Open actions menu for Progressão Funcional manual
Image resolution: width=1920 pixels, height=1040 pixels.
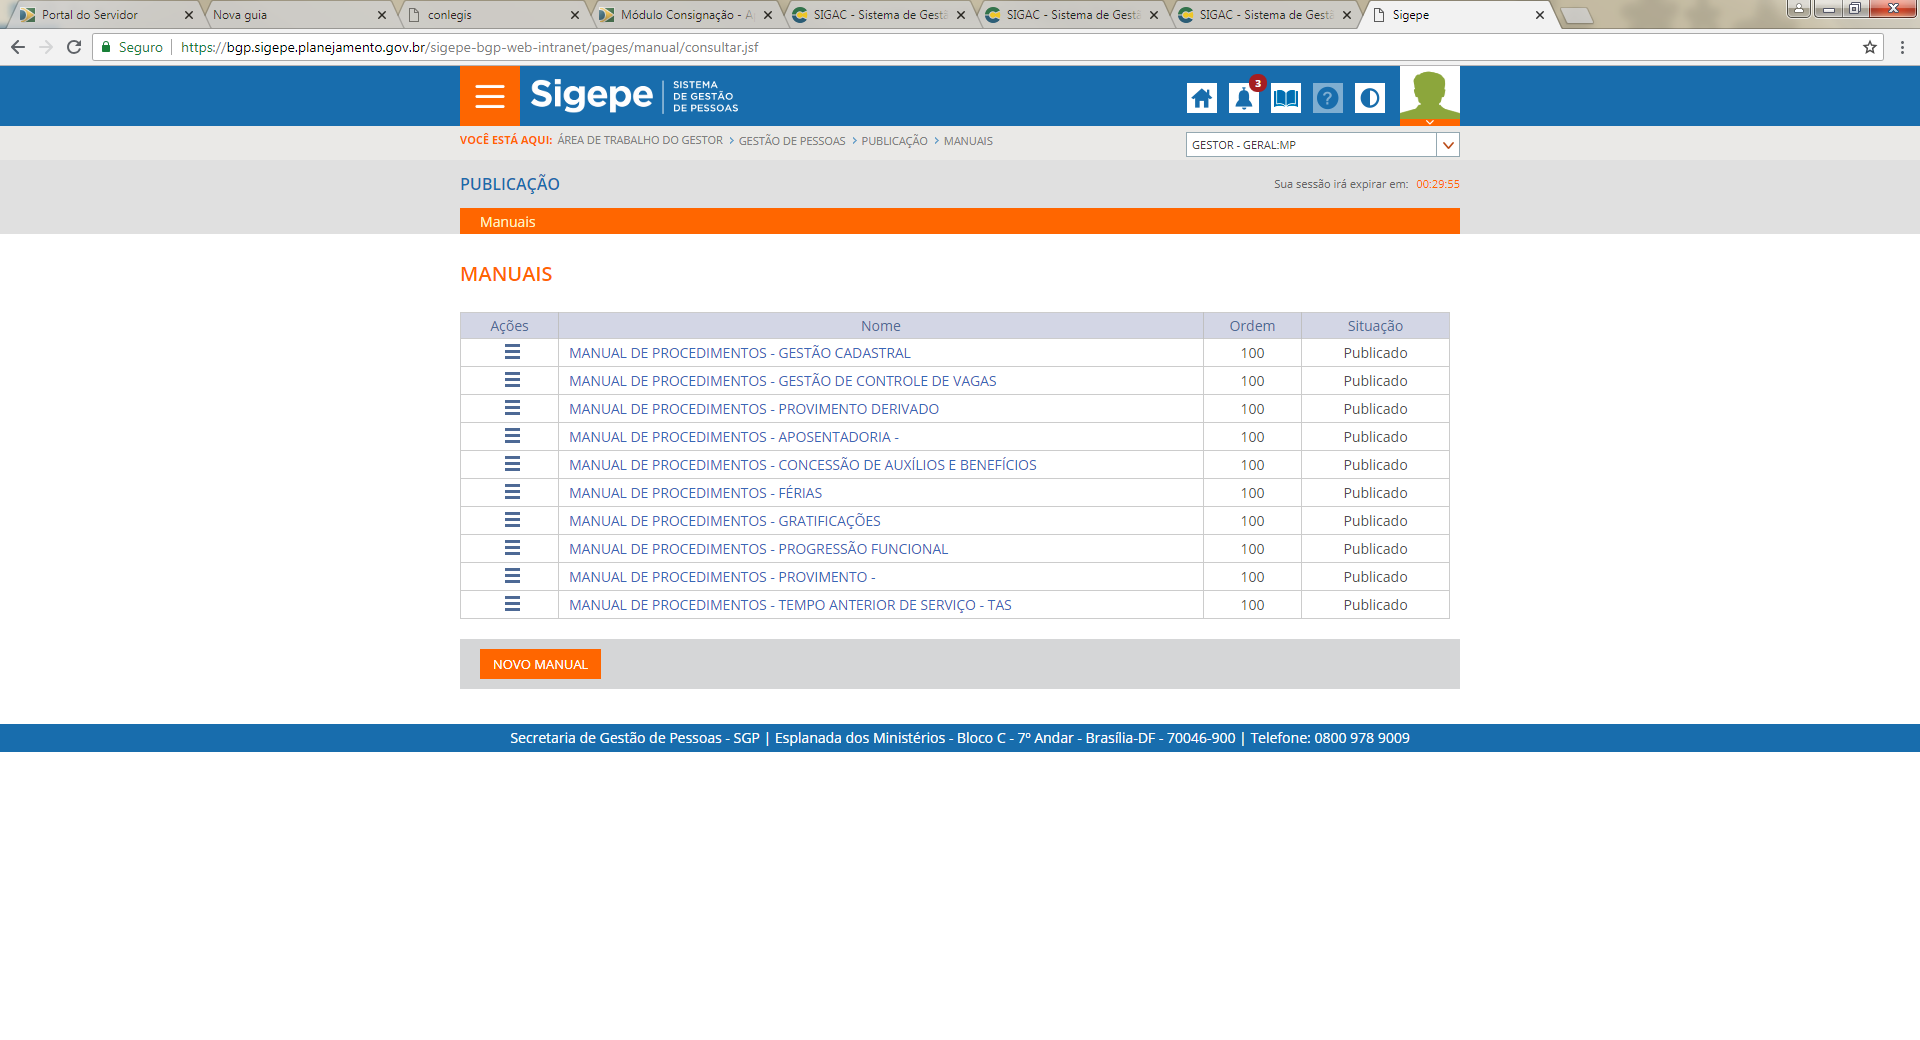pos(512,548)
